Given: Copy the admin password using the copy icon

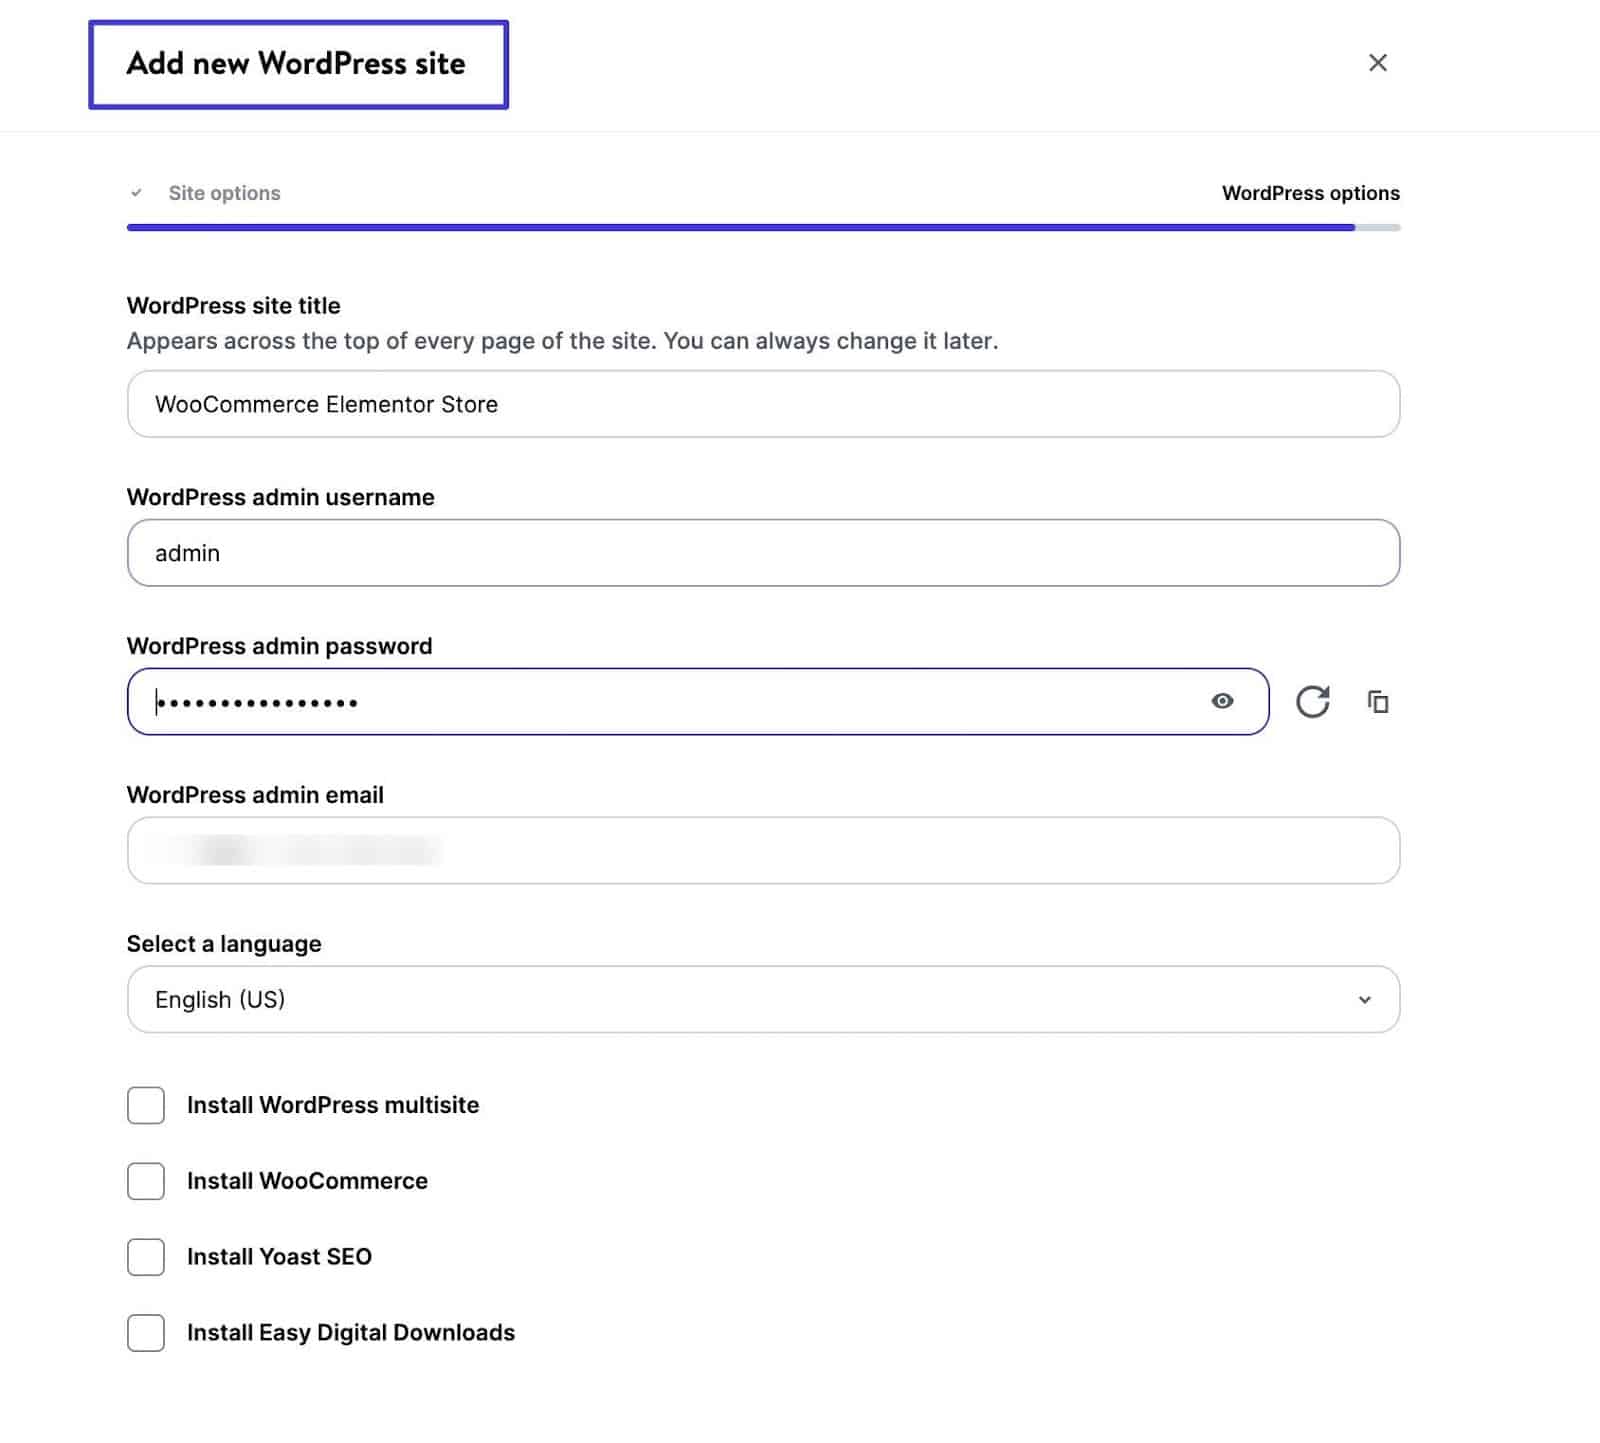Looking at the screenshot, I should click(x=1379, y=702).
